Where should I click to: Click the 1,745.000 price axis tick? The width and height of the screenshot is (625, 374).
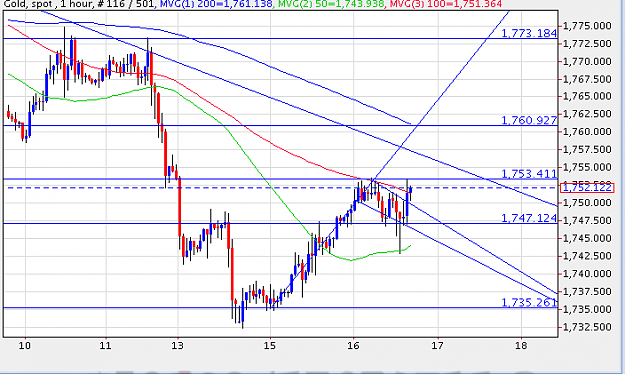click(587, 238)
